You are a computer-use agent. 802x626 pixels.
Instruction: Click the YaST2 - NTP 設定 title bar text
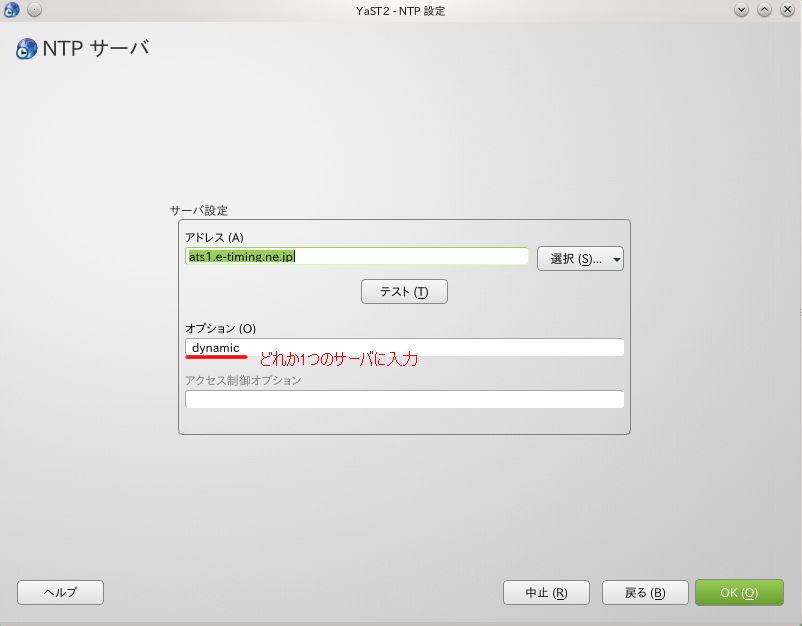click(x=400, y=10)
